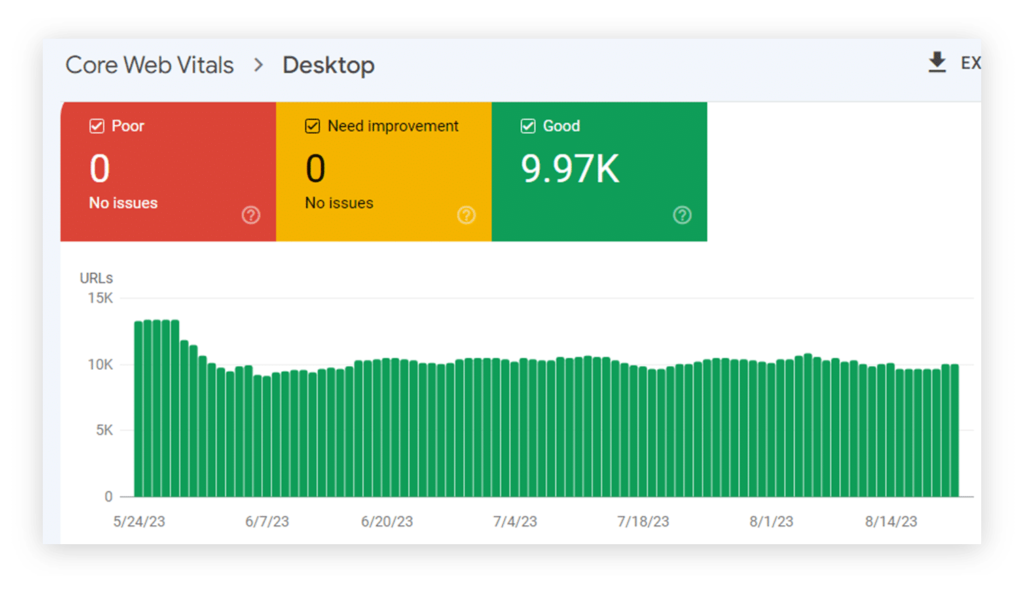Go back to Core Web Vitals breadcrumb
This screenshot has height=591, width=1024.
point(149,65)
